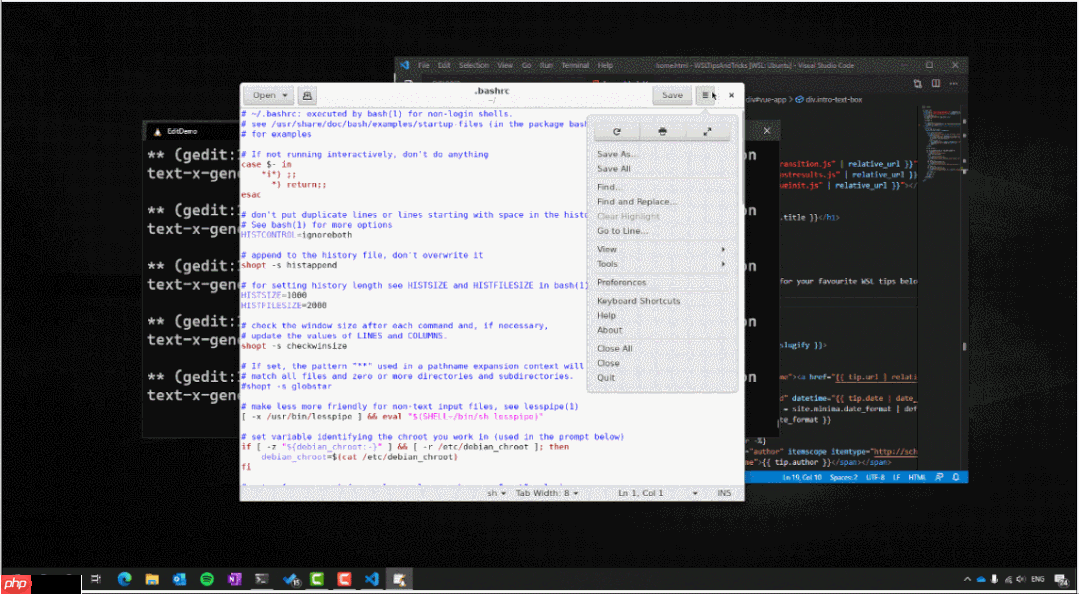Screen dimensions: 1079x594
Task: Open Microsoft Edge from the taskbar
Action: tap(124, 578)
